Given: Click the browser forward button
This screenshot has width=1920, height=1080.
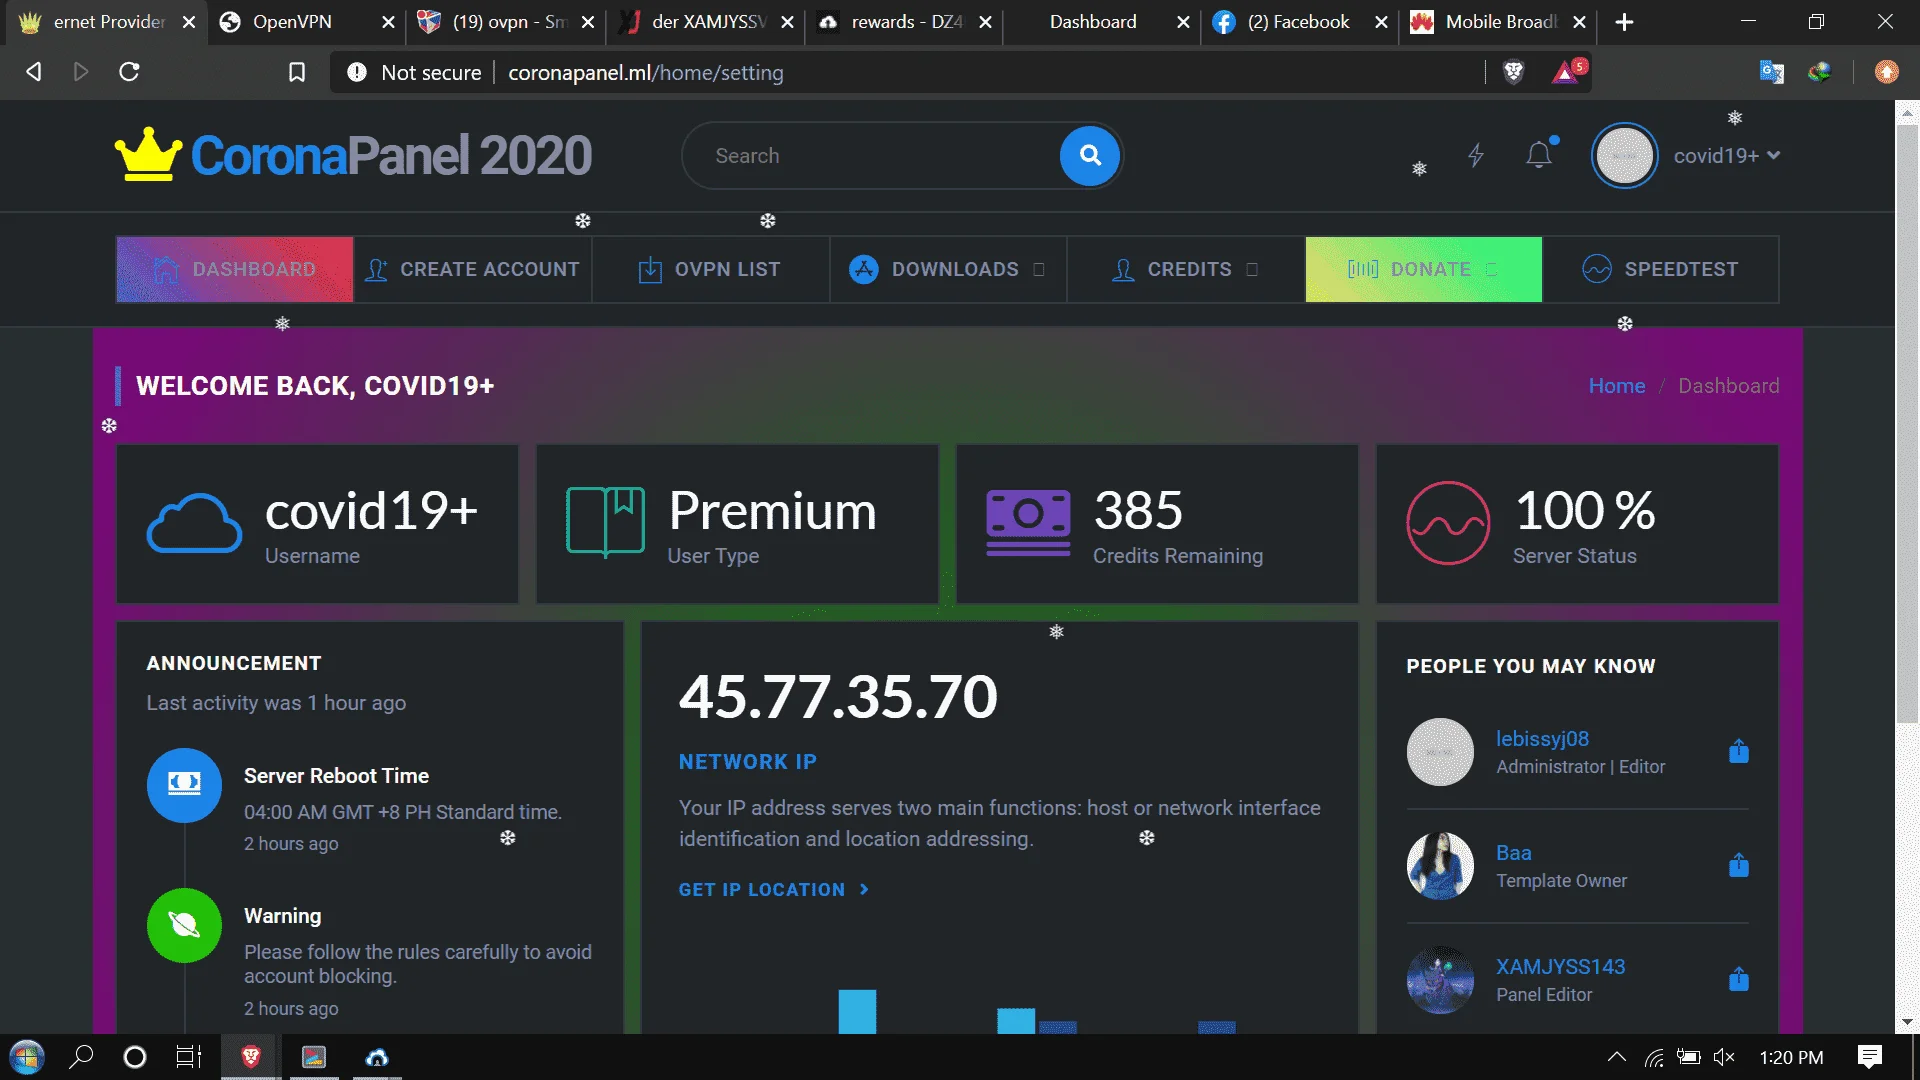Looking at the screenshot, I should (x=81, y=72).
